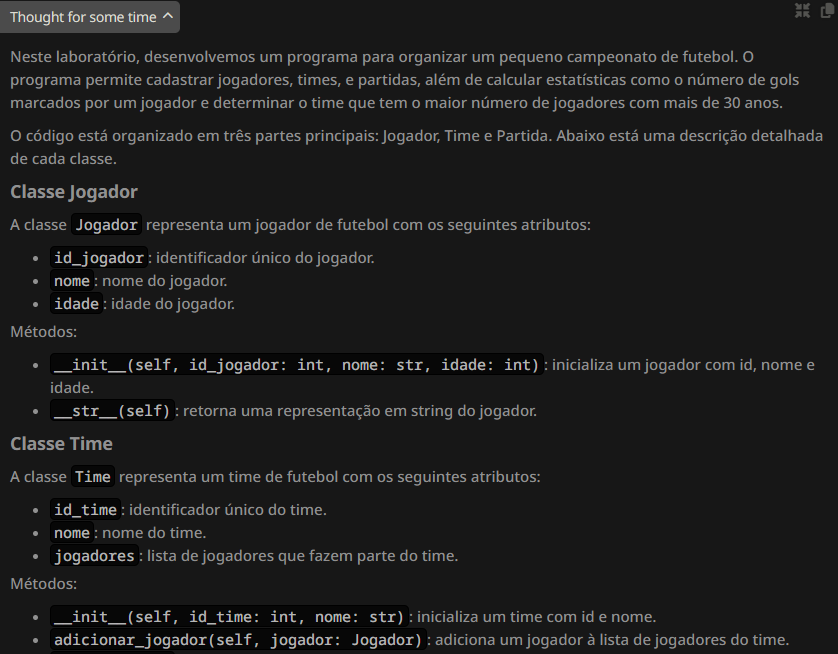The image size is (838, 654).
Task: Click text "retorna uma representação em string do jogador."
Action: pos(360,411)
